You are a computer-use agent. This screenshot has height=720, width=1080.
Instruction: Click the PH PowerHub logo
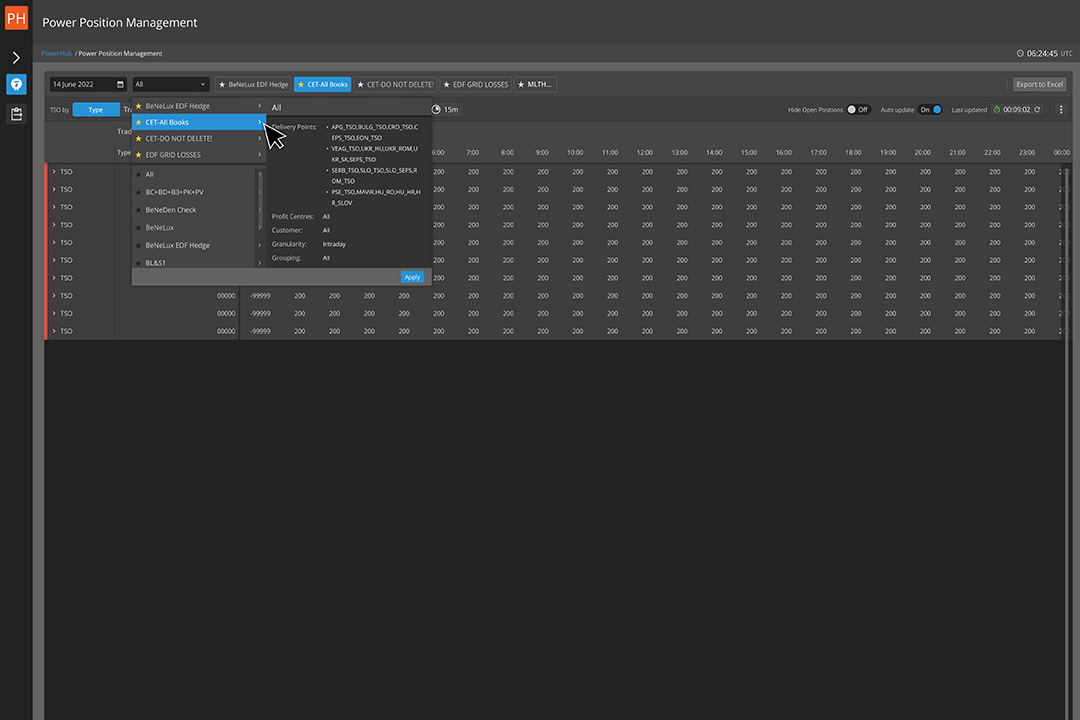(16, 18)
